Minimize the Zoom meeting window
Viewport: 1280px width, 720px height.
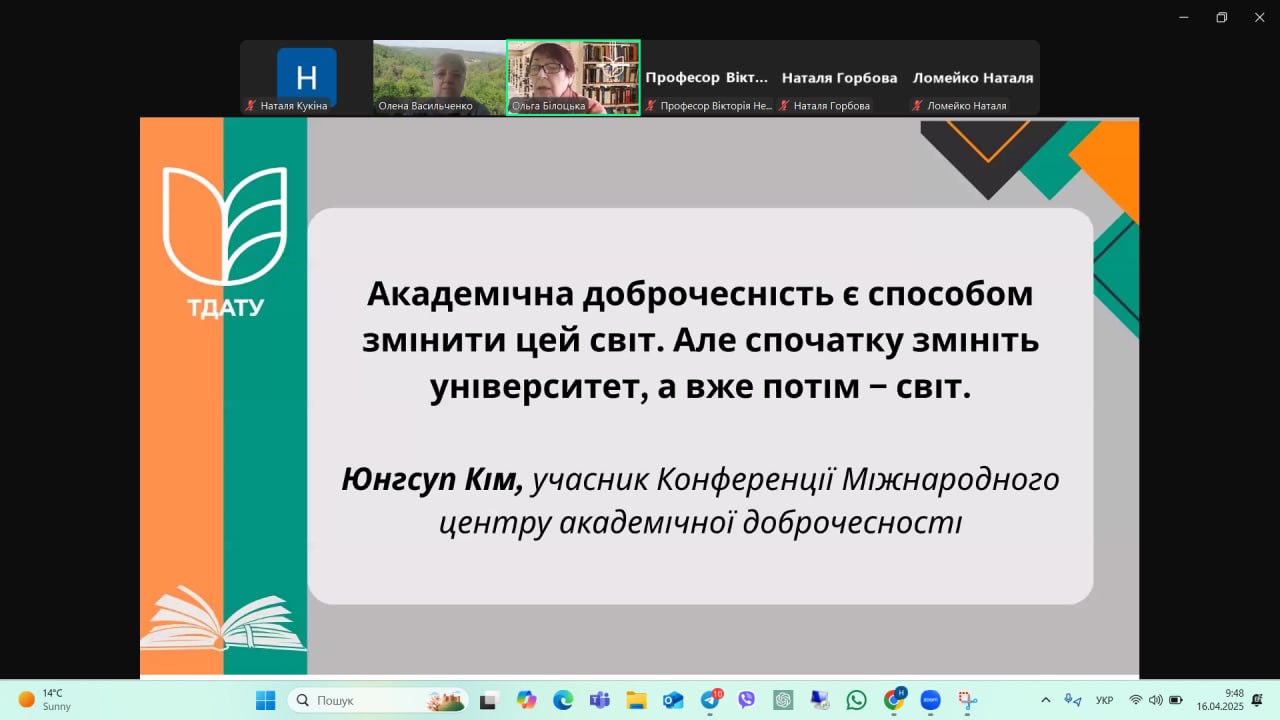1184,17
